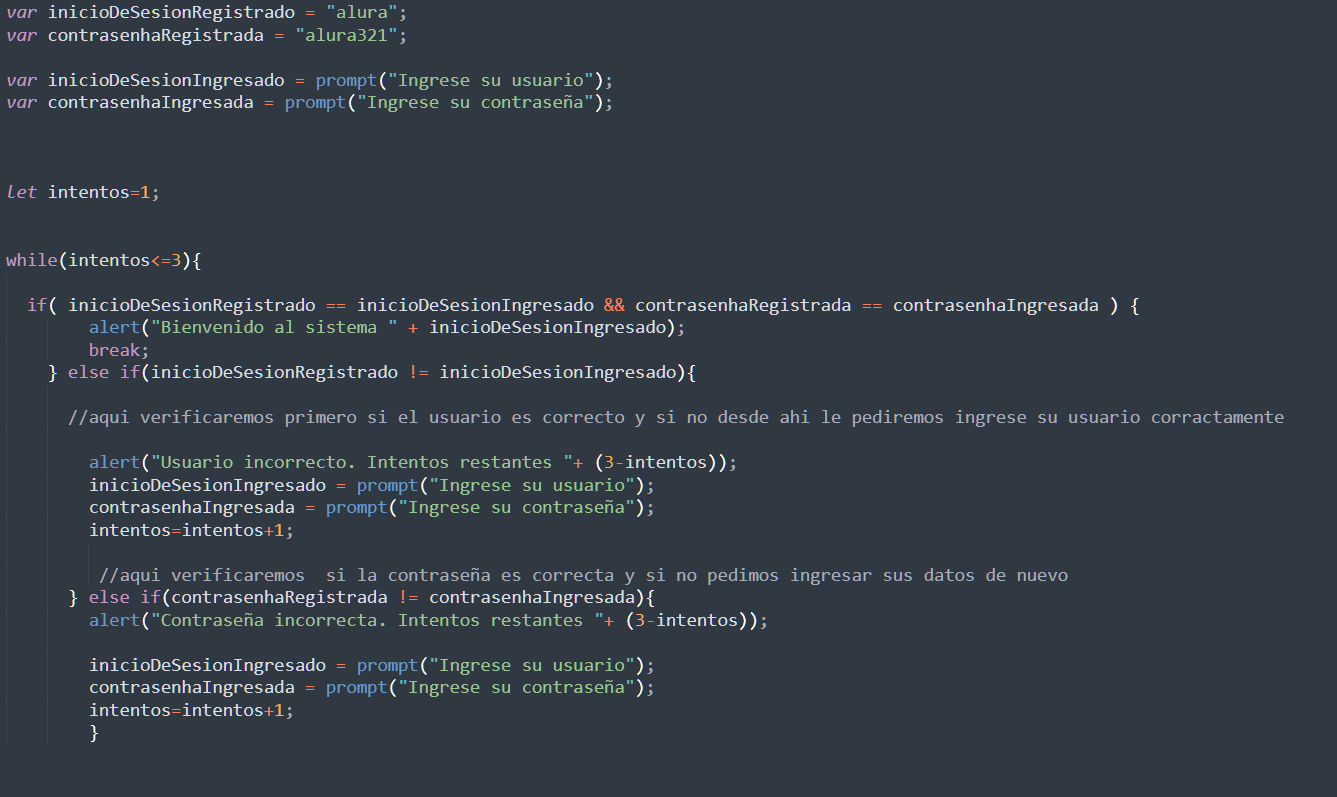1337x797 pixels.
Task: Click the number 1 in 'let intentos=1'
Action: [x=146, y=192]
